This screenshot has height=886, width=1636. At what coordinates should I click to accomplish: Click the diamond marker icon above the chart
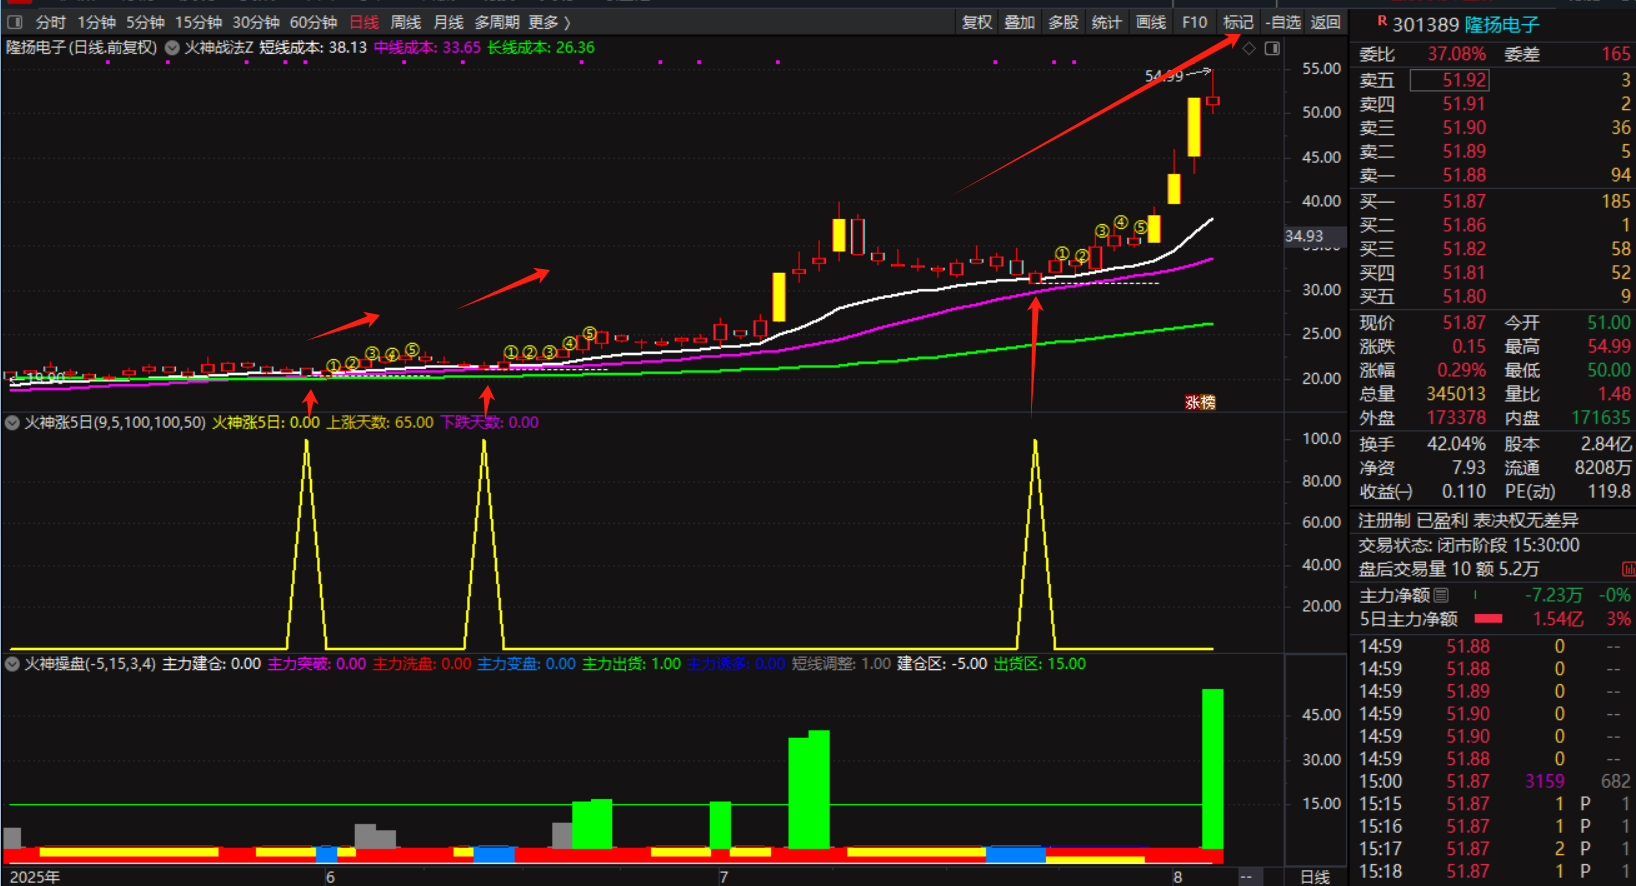(x=1249, y=48)
